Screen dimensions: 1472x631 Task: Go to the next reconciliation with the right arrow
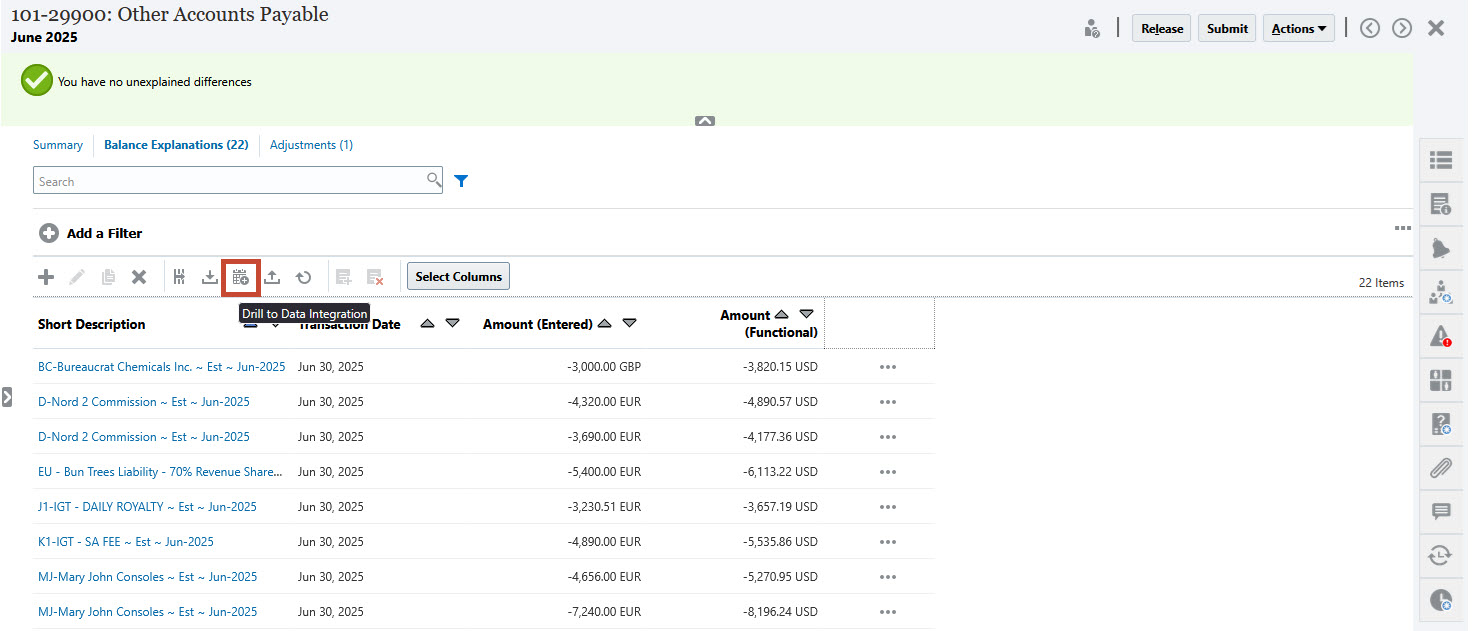pos(1402,28)
